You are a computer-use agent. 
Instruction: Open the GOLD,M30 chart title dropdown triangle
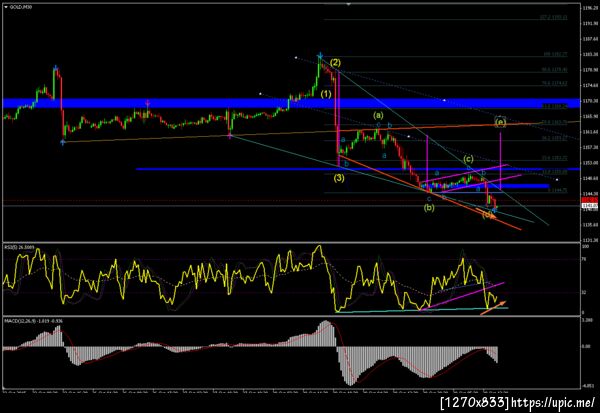click(x=5, y=7)
